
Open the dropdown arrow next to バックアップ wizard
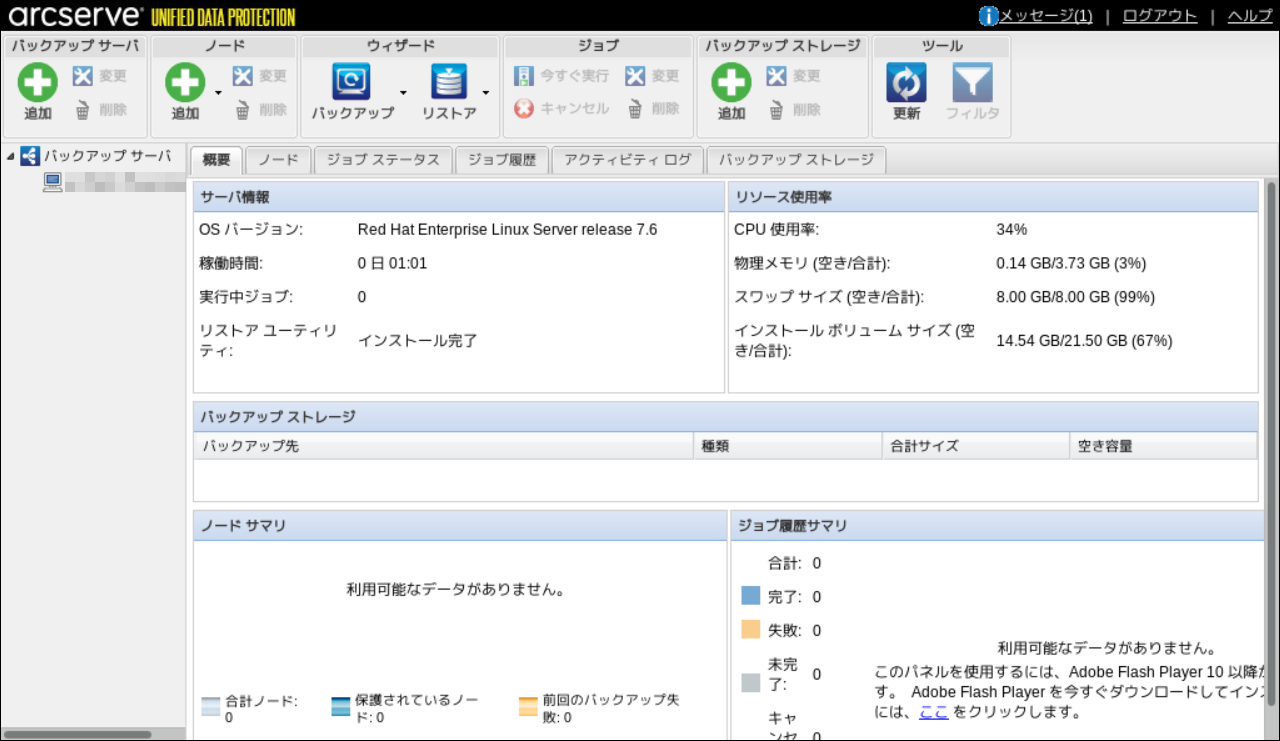pyautogui.click(x=403, y=93)
